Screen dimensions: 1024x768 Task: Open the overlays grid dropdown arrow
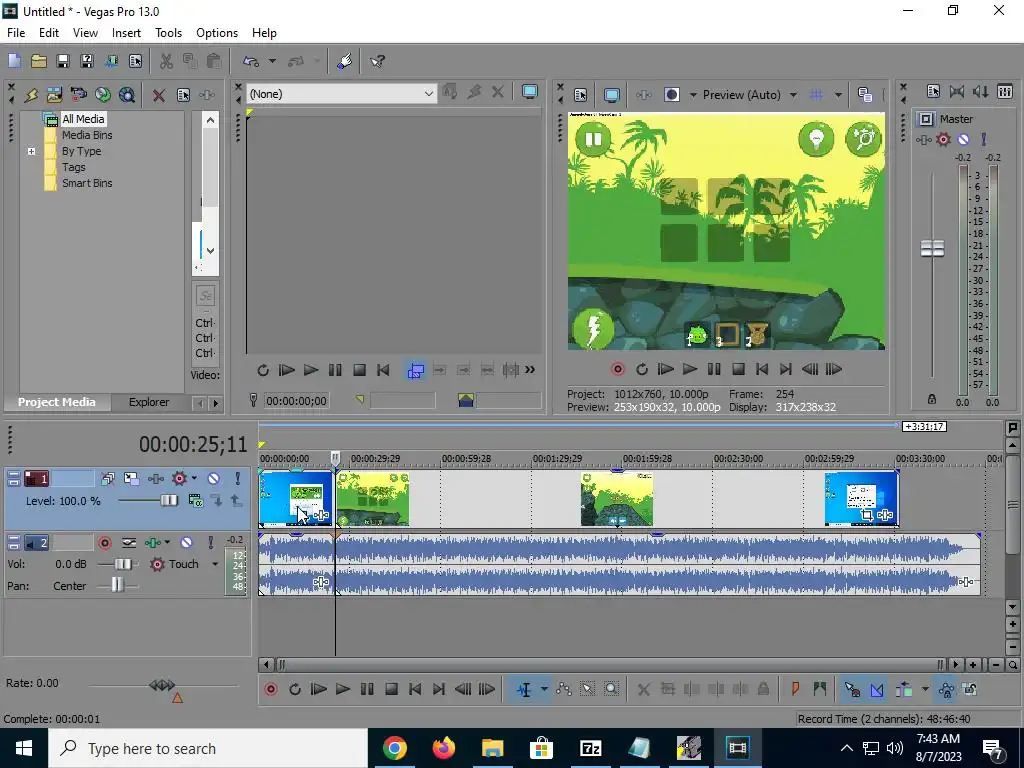(839, 95)
